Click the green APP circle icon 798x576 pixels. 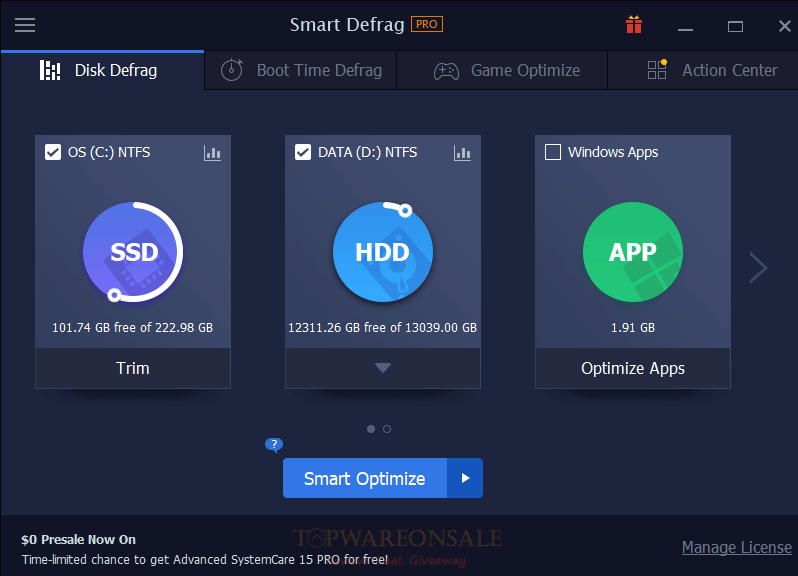[x=633, y=252]
